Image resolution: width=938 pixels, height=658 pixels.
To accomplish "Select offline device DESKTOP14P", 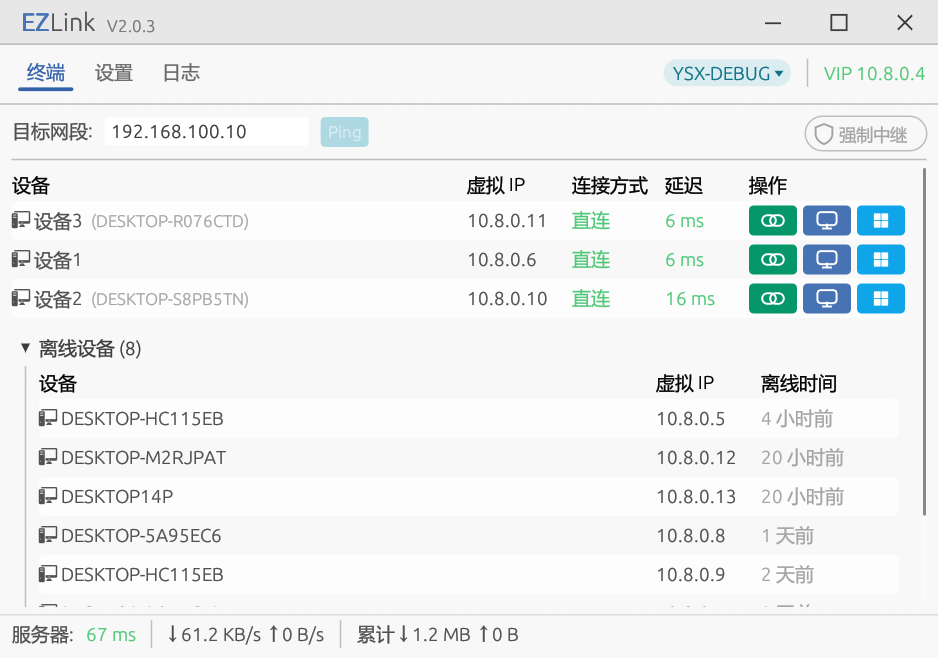I will 117,496.
